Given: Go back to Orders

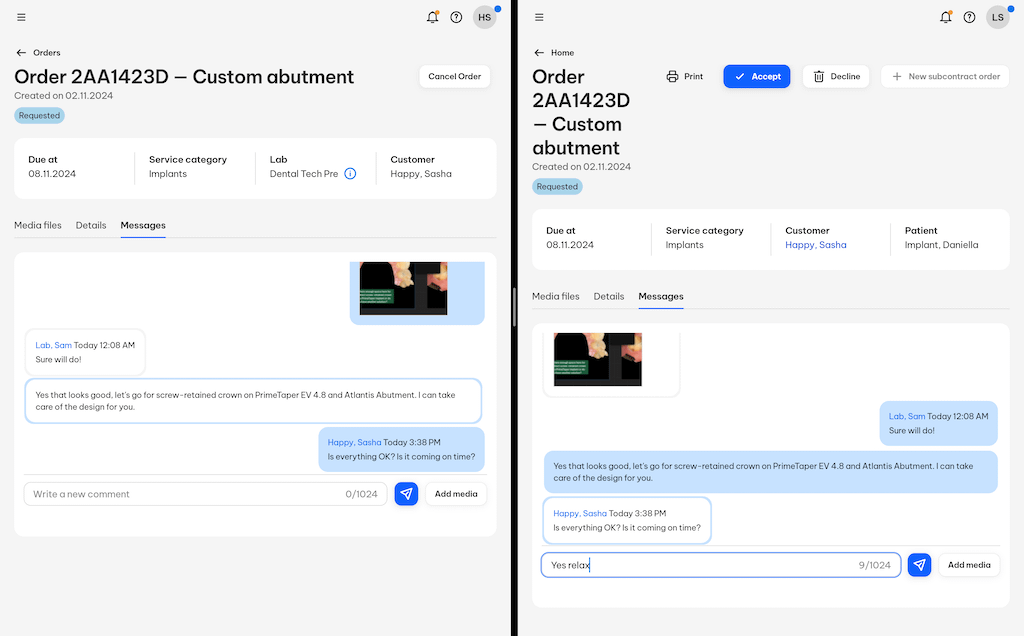Looking at the screenshot, I should click(39, 53).
